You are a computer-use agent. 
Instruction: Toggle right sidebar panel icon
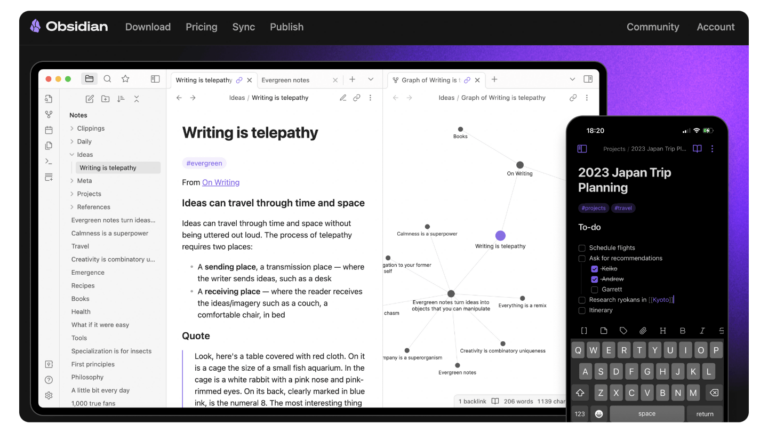click(x=588, y=79)
